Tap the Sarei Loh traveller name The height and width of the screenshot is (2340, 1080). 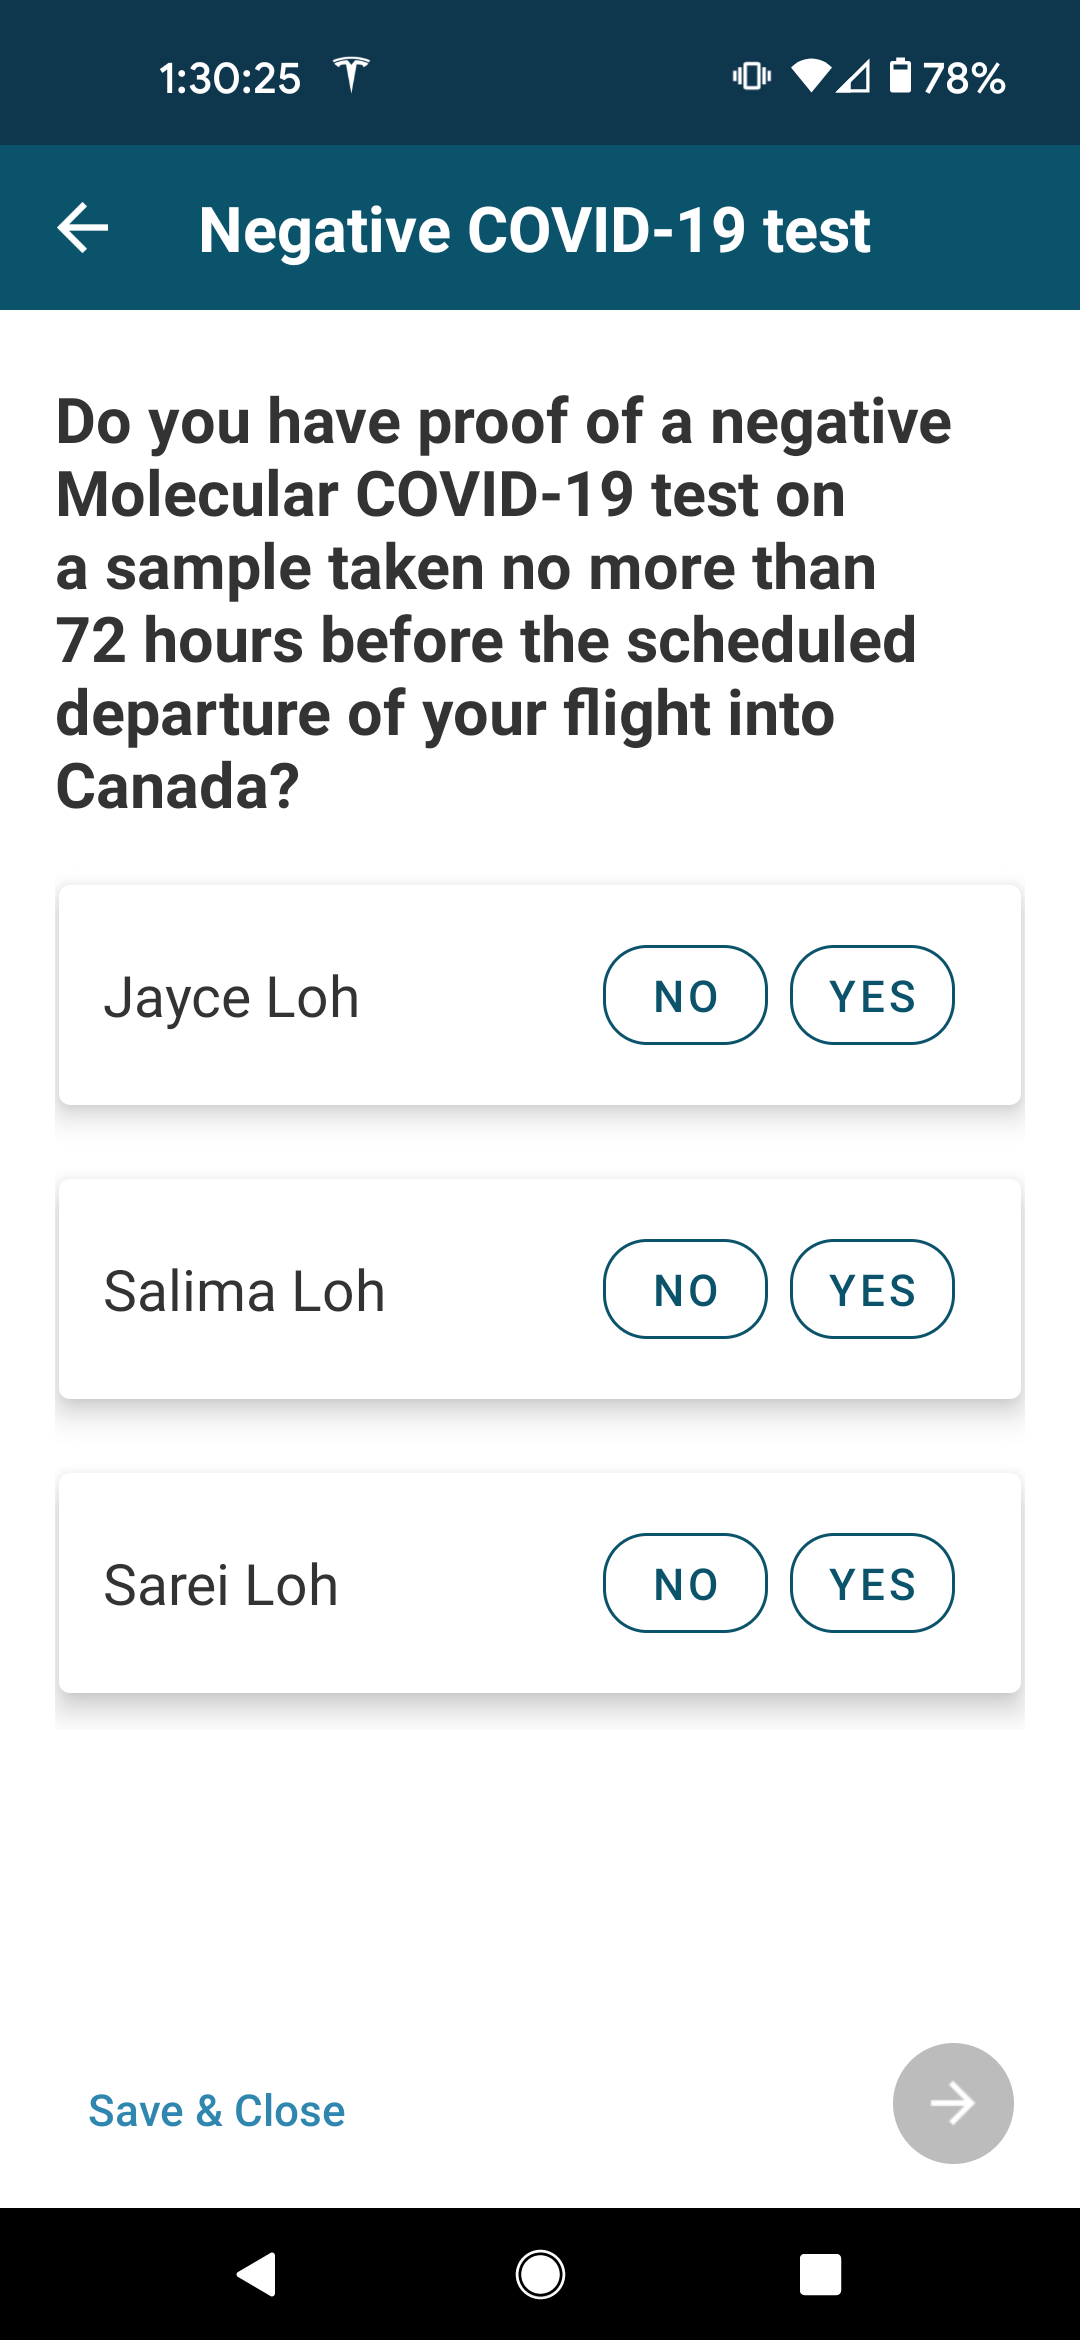[x=221, y=1586]
